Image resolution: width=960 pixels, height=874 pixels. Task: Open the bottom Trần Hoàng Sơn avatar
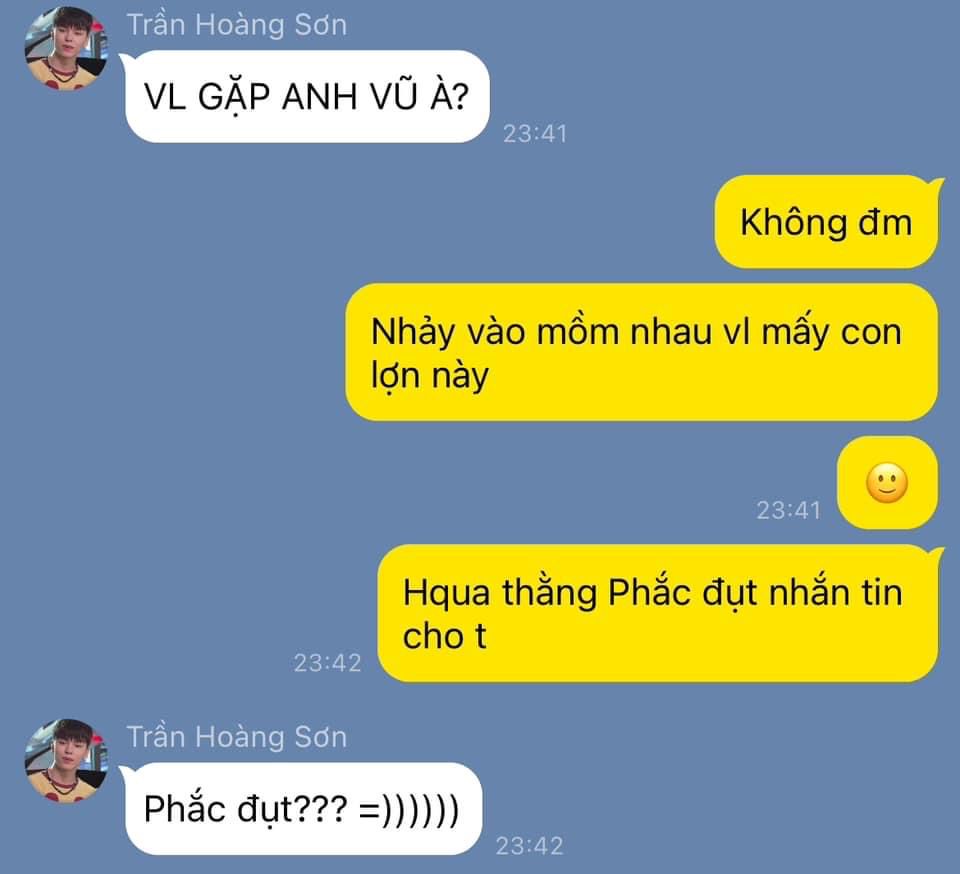point(66,760)
